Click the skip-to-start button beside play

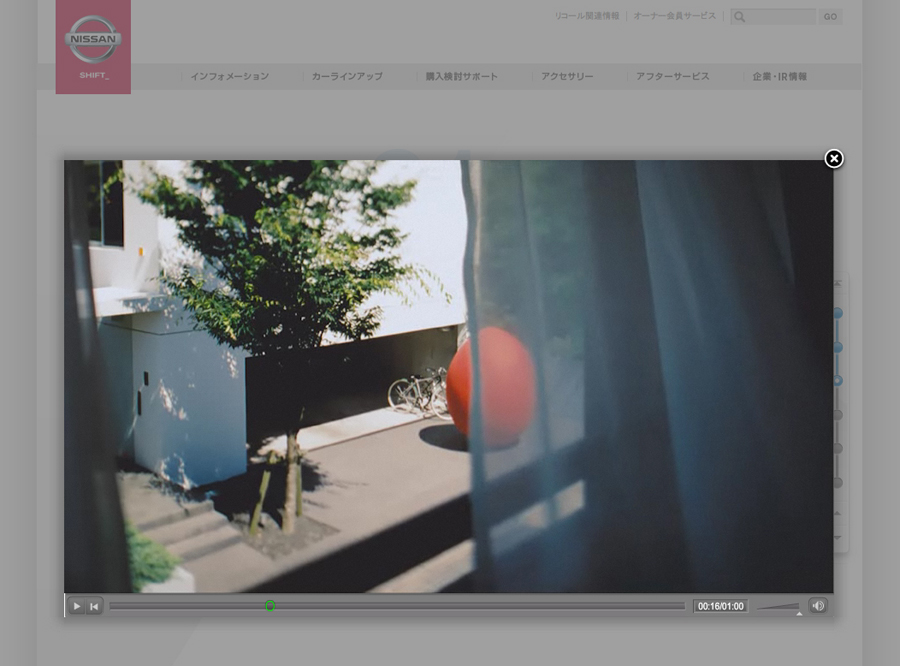[x=94, y=606]
